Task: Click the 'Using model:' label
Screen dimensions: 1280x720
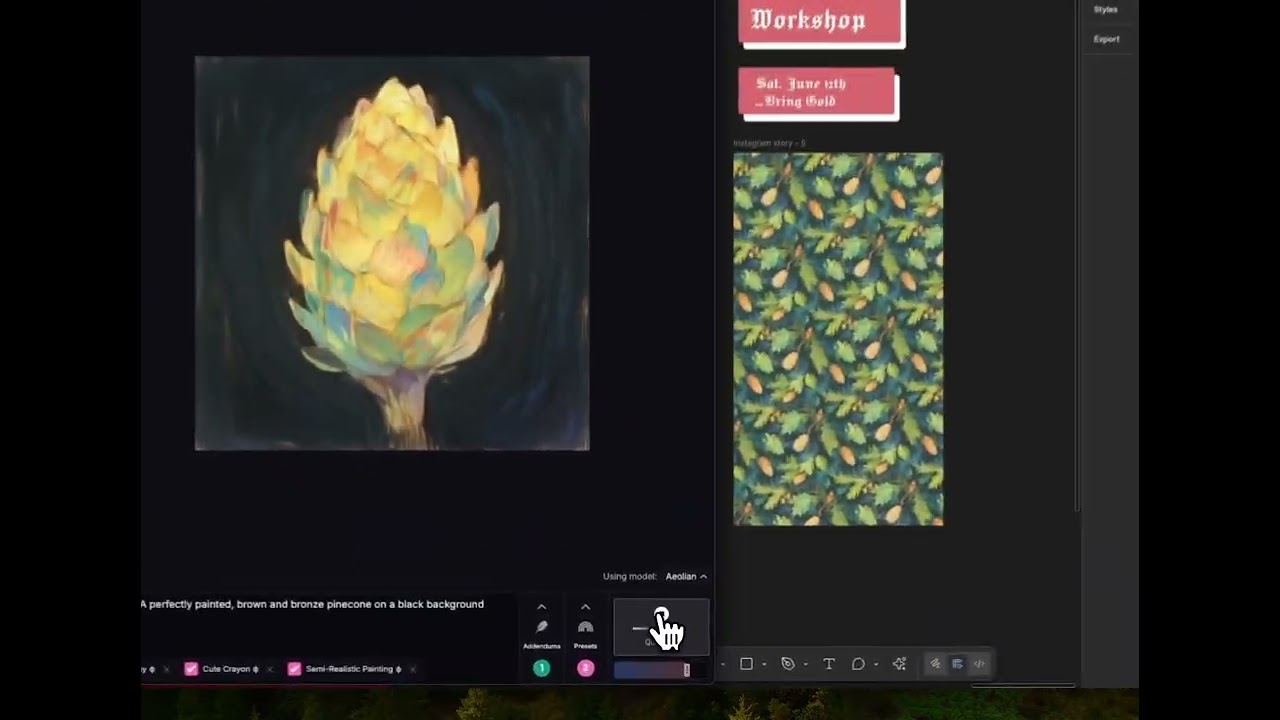Action: (630, 576)
